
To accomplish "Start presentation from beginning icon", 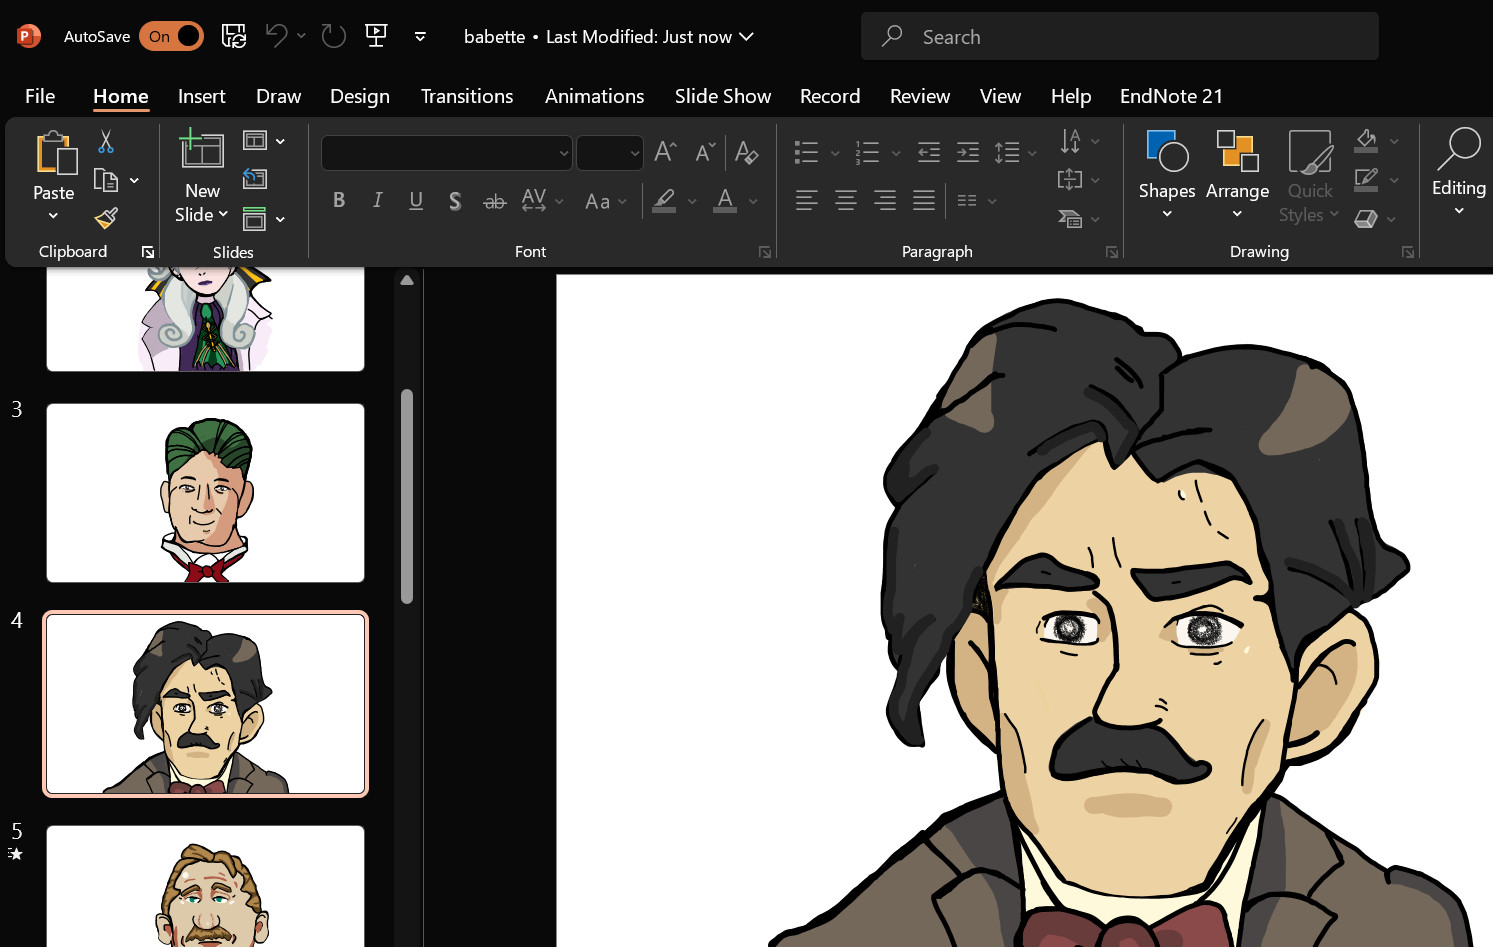I will [377, 36].
